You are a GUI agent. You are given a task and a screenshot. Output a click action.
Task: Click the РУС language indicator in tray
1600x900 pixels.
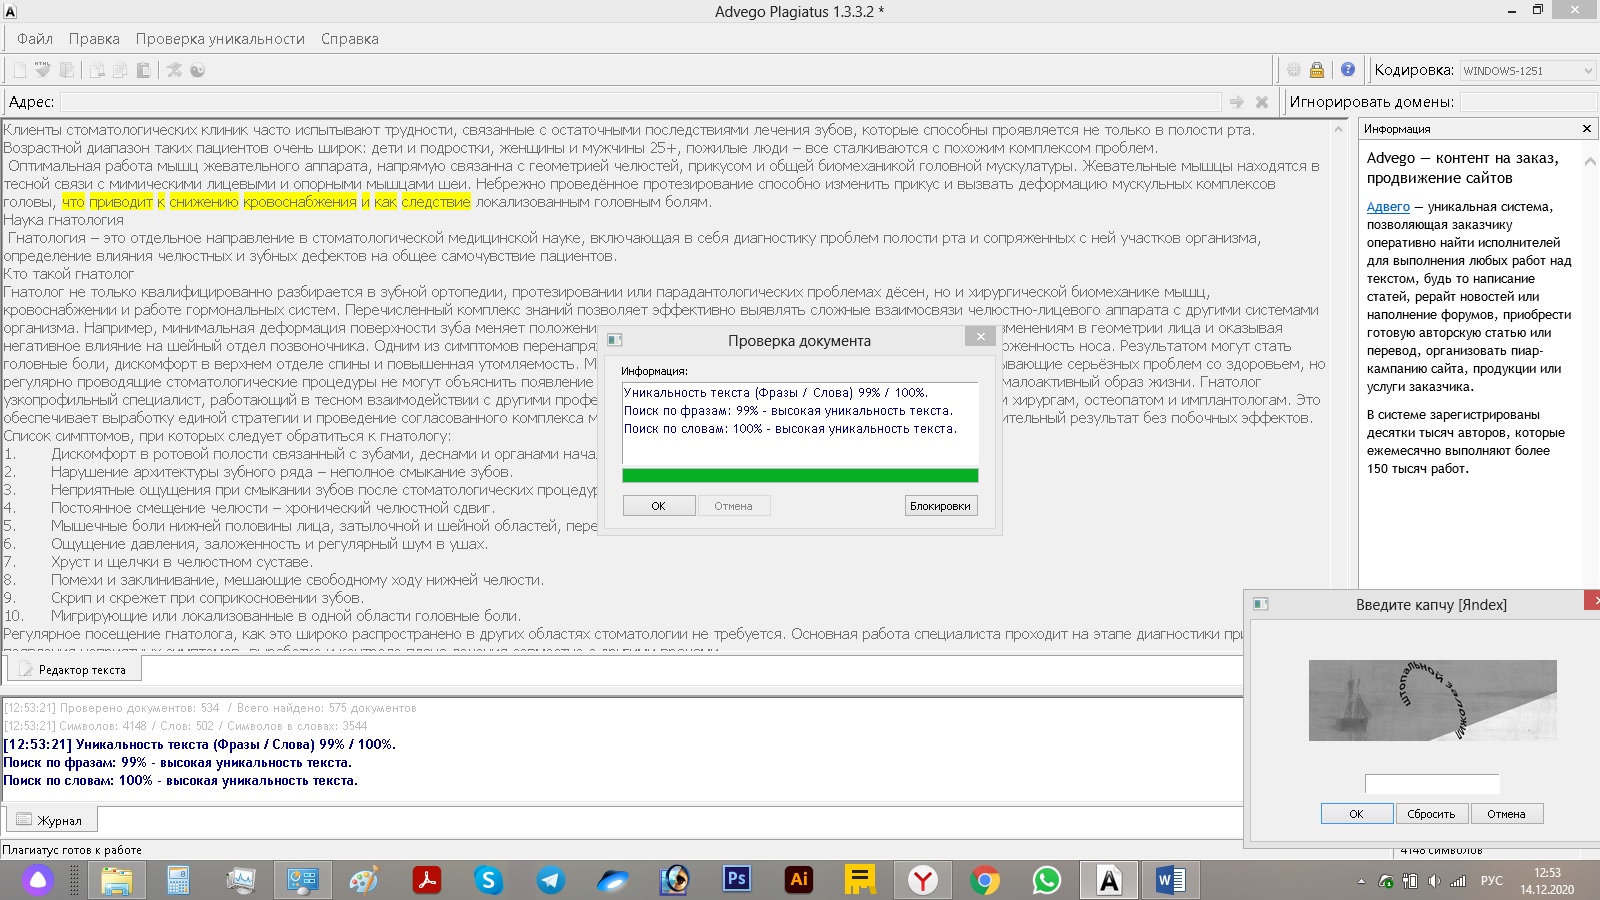pos(1492,881)
